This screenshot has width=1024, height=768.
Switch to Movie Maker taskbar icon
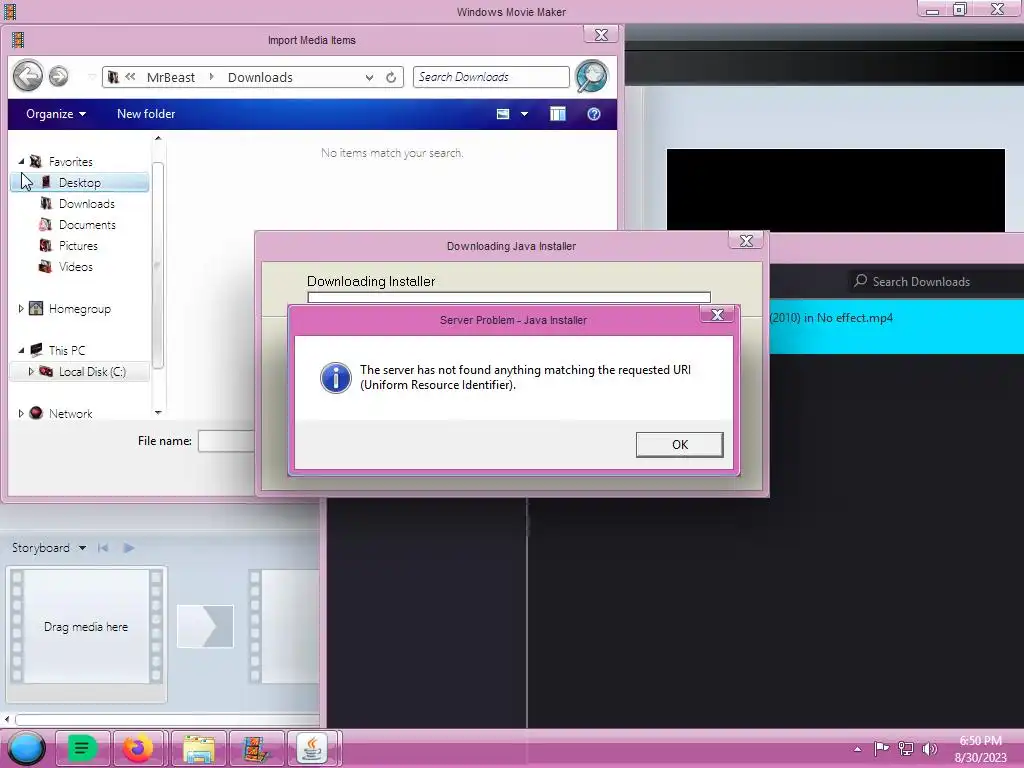coord(256,748)
